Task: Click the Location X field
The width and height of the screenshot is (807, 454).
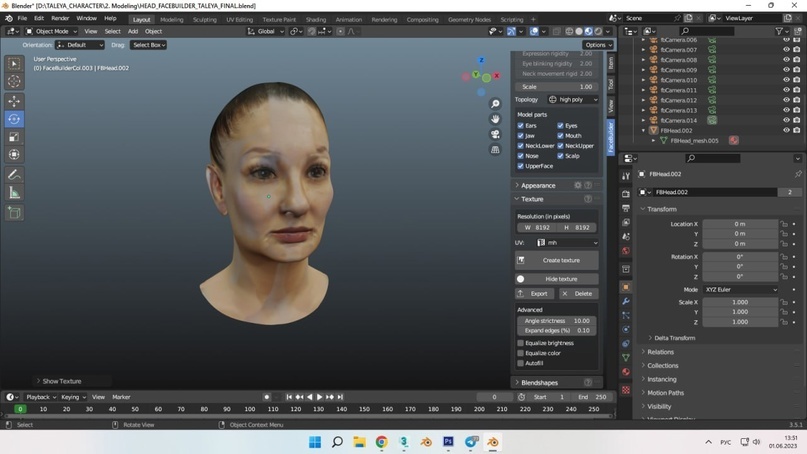Action: click(x=740, y=224)
